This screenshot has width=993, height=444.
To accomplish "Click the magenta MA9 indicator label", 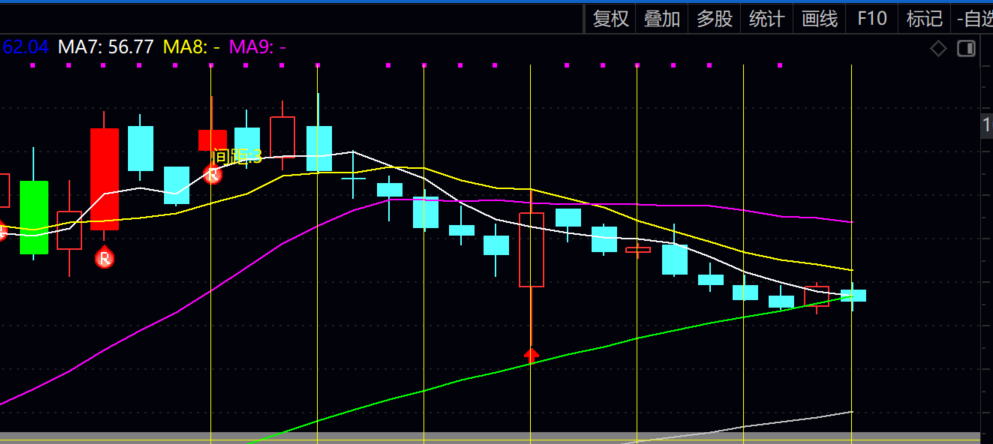I will tap(258, 46).
